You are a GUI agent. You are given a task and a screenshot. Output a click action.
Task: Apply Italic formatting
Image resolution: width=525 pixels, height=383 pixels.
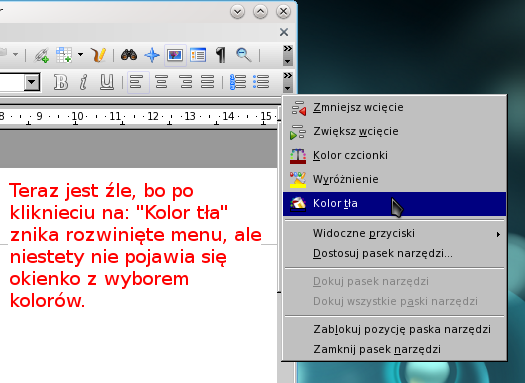(x=84, y=82)
